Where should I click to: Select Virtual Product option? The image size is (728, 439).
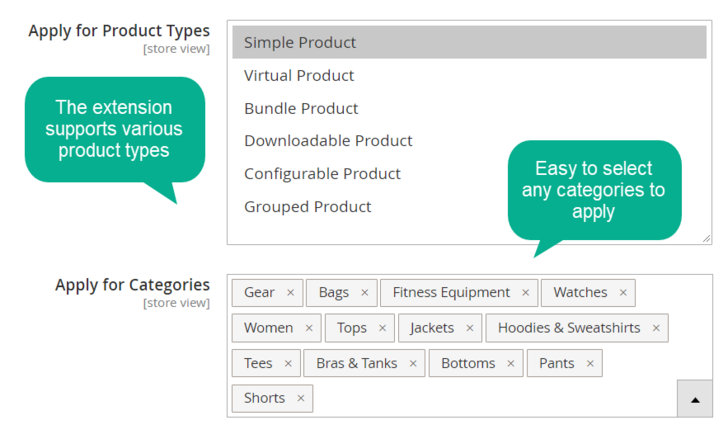click(469, 76)
